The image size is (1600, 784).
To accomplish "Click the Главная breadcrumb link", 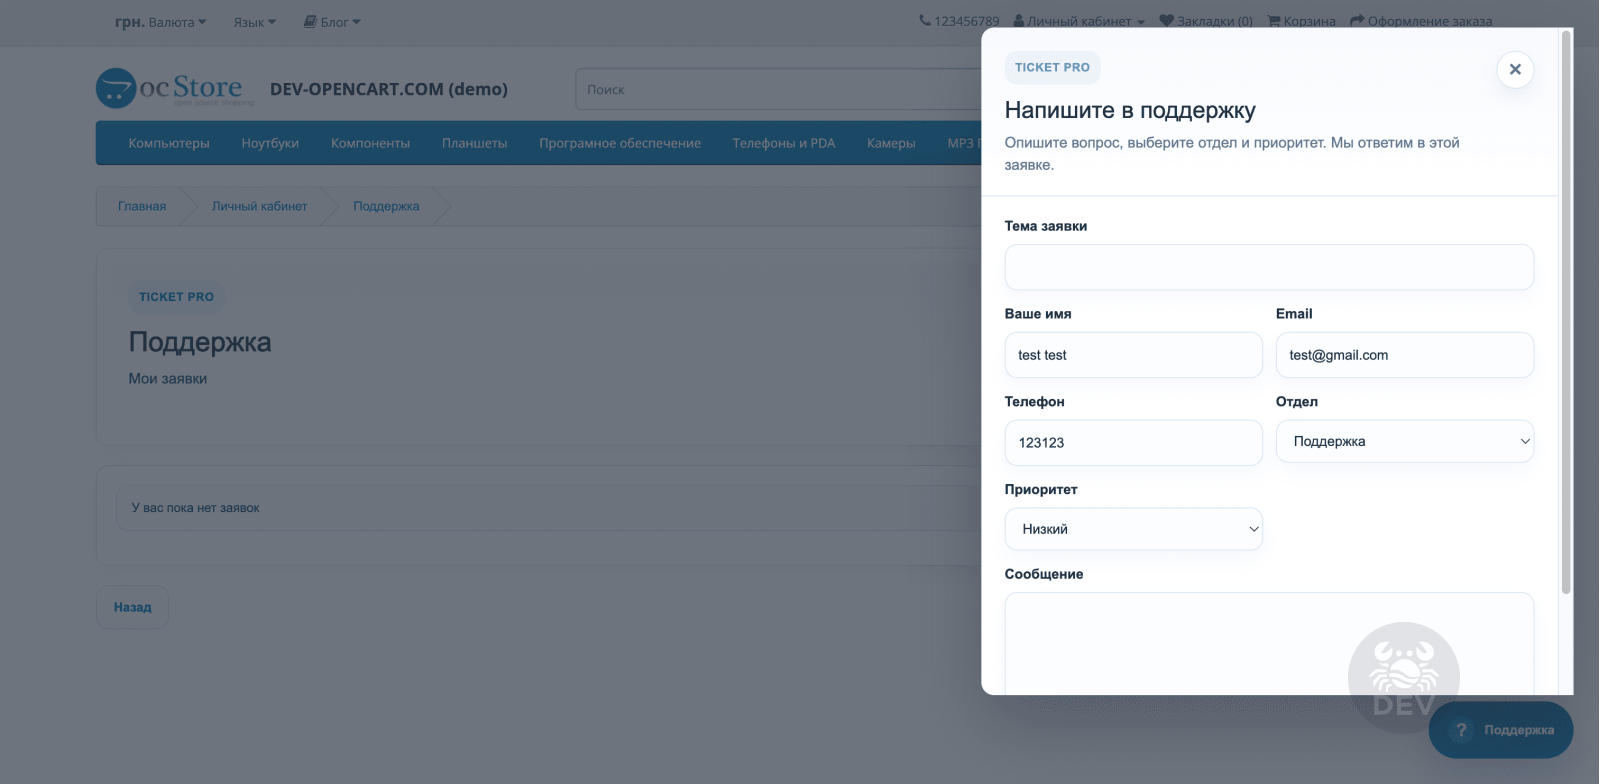I will tap(142, 206).
